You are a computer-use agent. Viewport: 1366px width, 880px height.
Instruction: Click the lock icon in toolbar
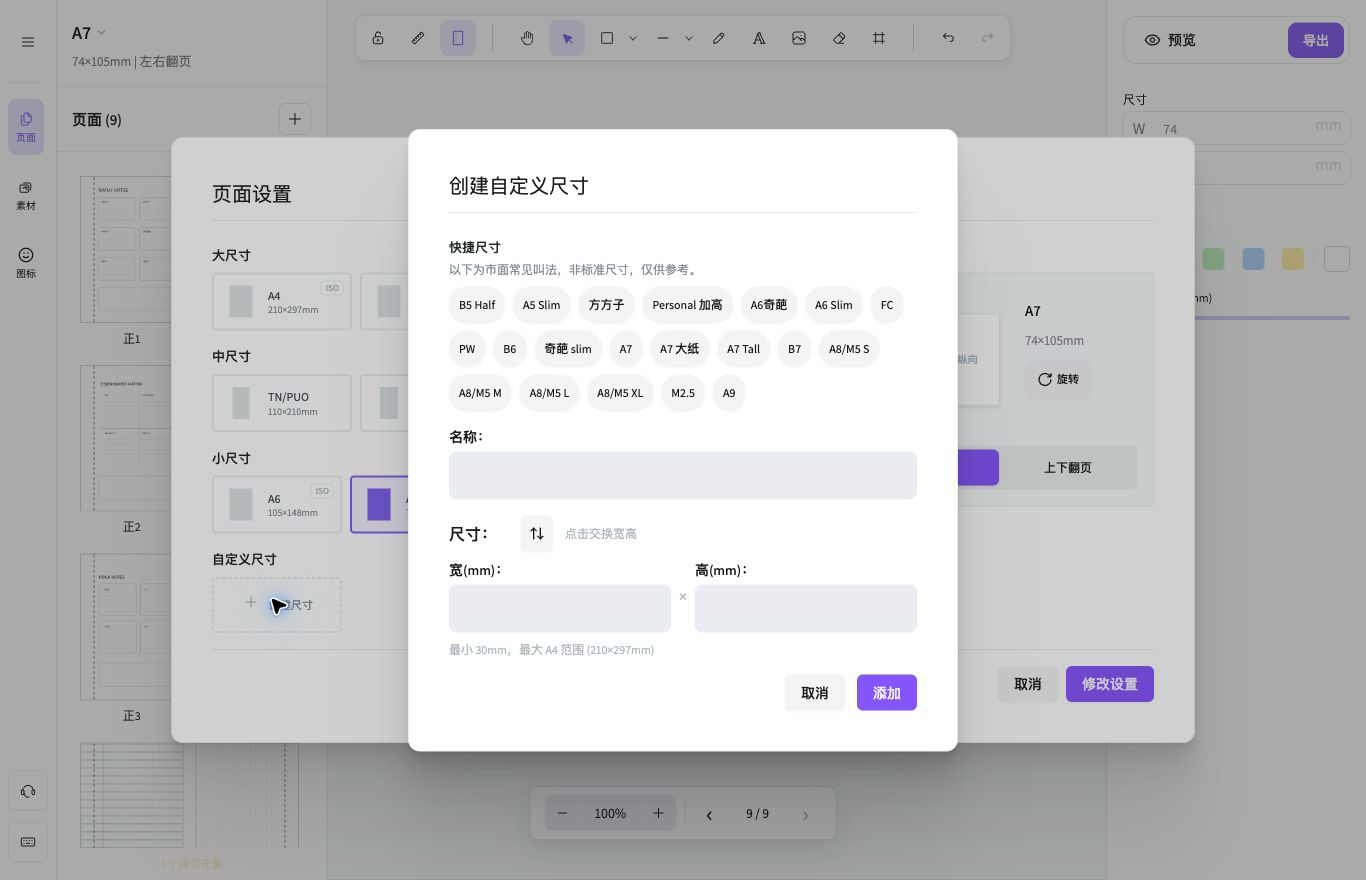coord(378,38)
